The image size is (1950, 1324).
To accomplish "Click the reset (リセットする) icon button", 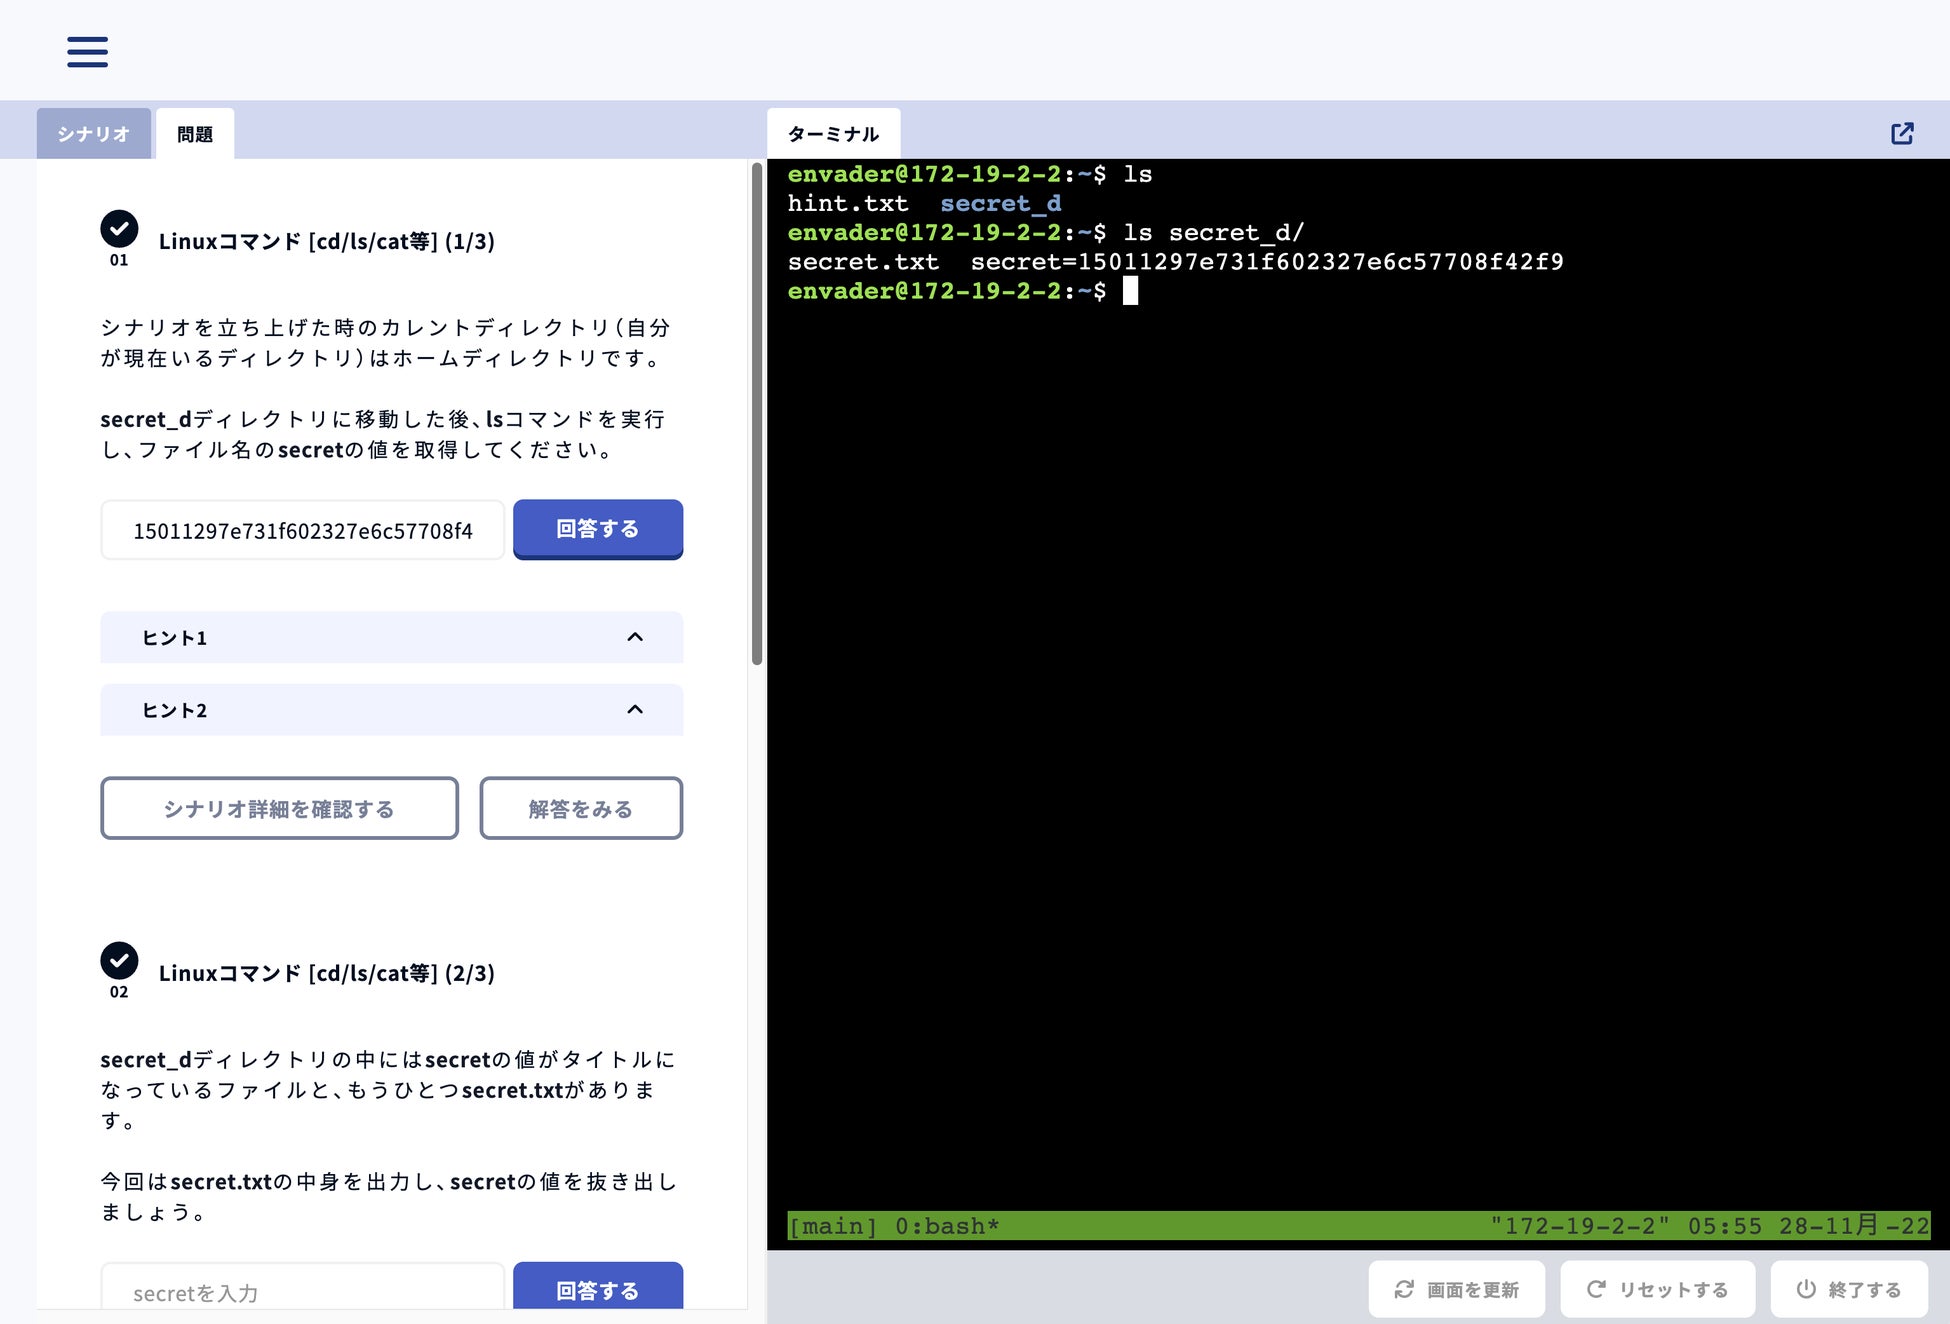I will (1596, 1289).
